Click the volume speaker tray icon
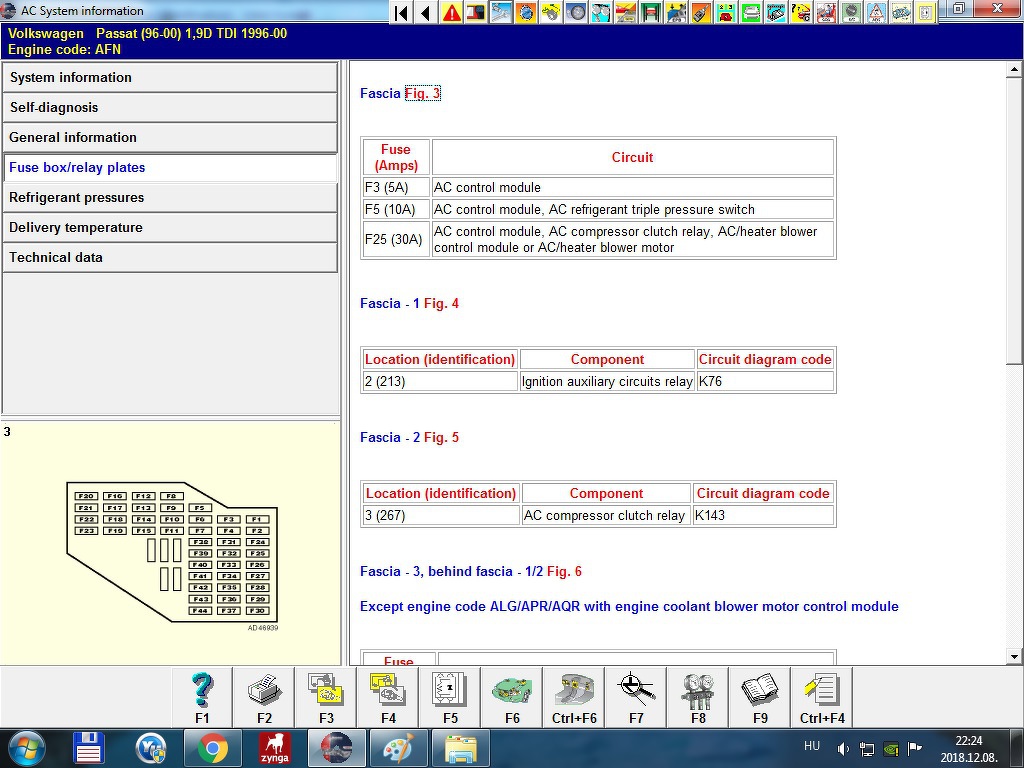The height and width of the screenshot is (768, 1024). point(843,748)
